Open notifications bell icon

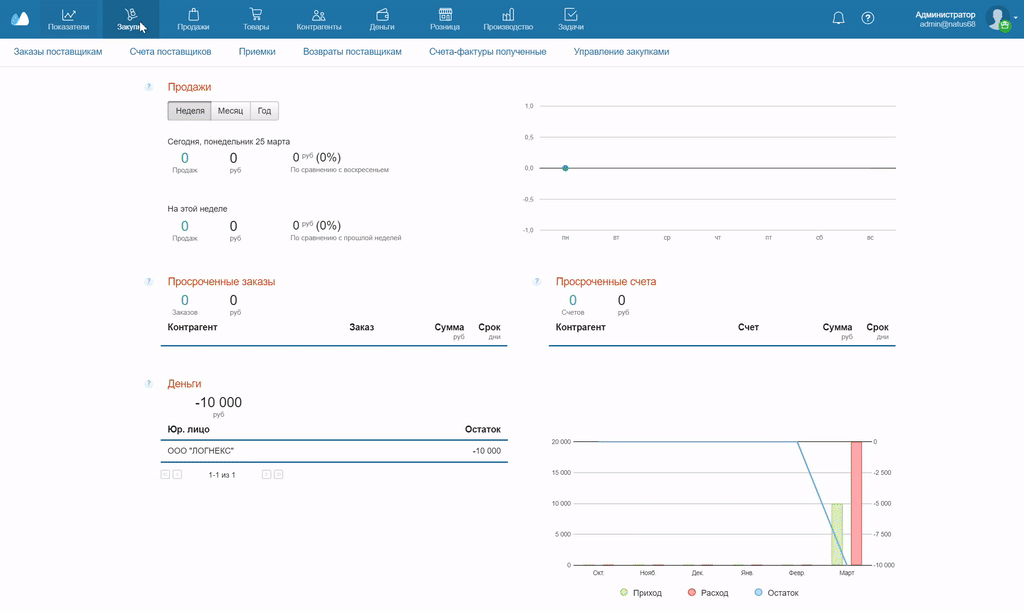point(838,18)
